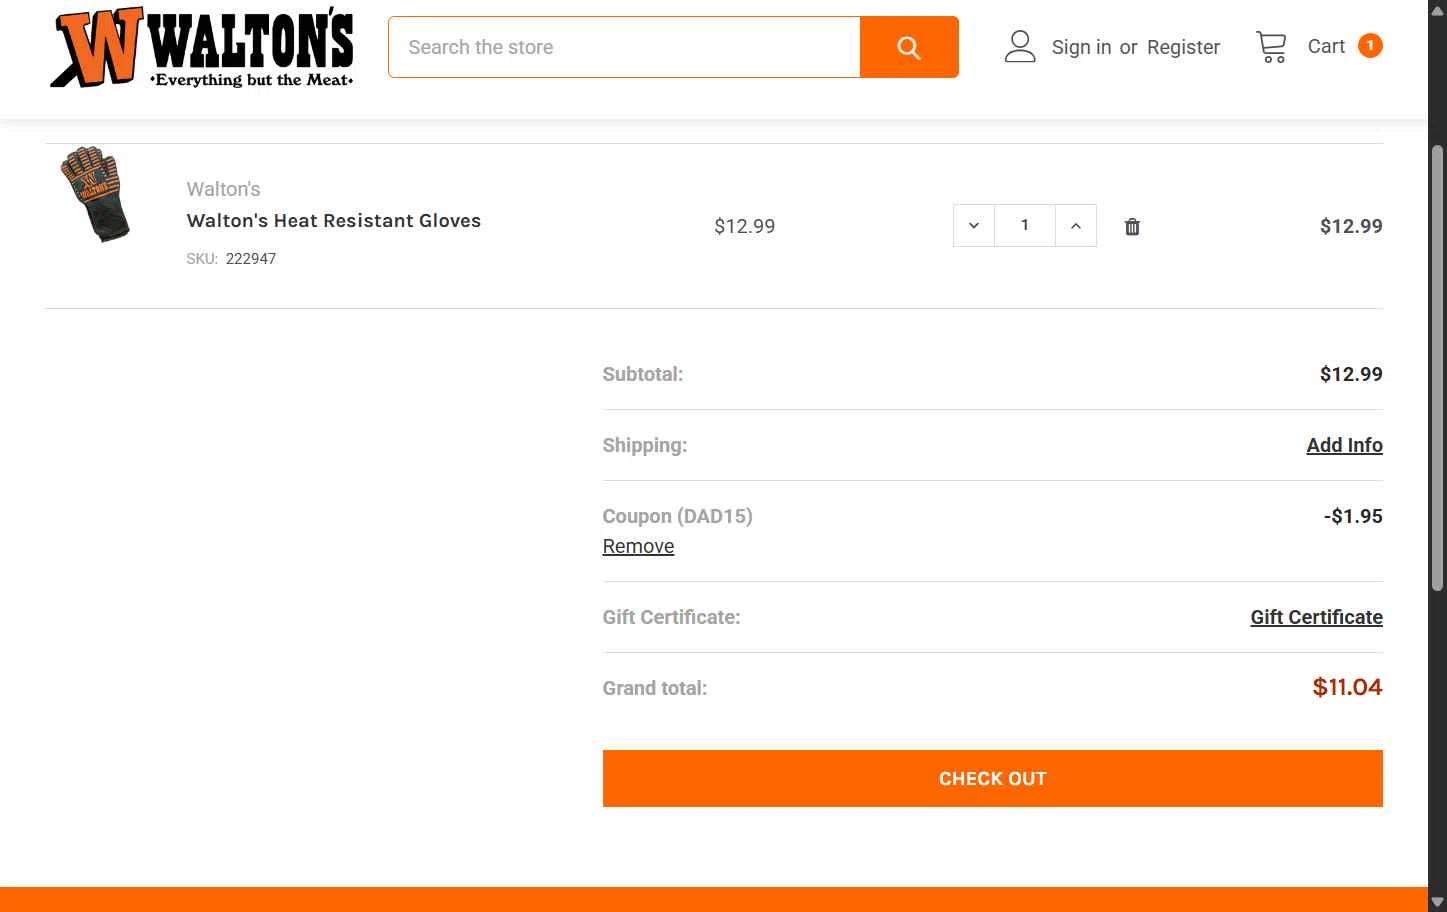The height and width of the screenshot is (912, 1447).
Task: Decrease glove quantity with down chevron
Action: click(x=974, y=226)
